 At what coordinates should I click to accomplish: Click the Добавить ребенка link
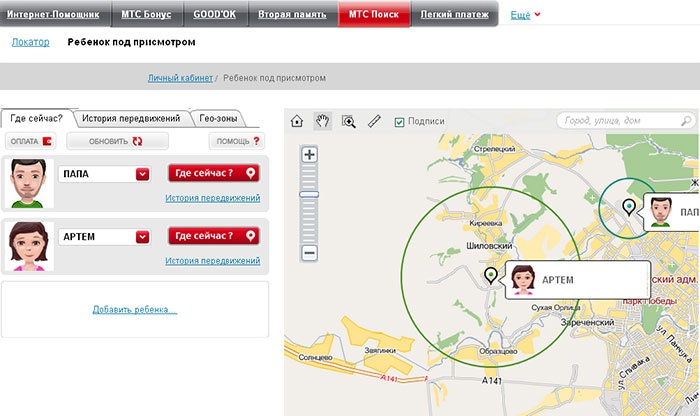tap(134, 310)
